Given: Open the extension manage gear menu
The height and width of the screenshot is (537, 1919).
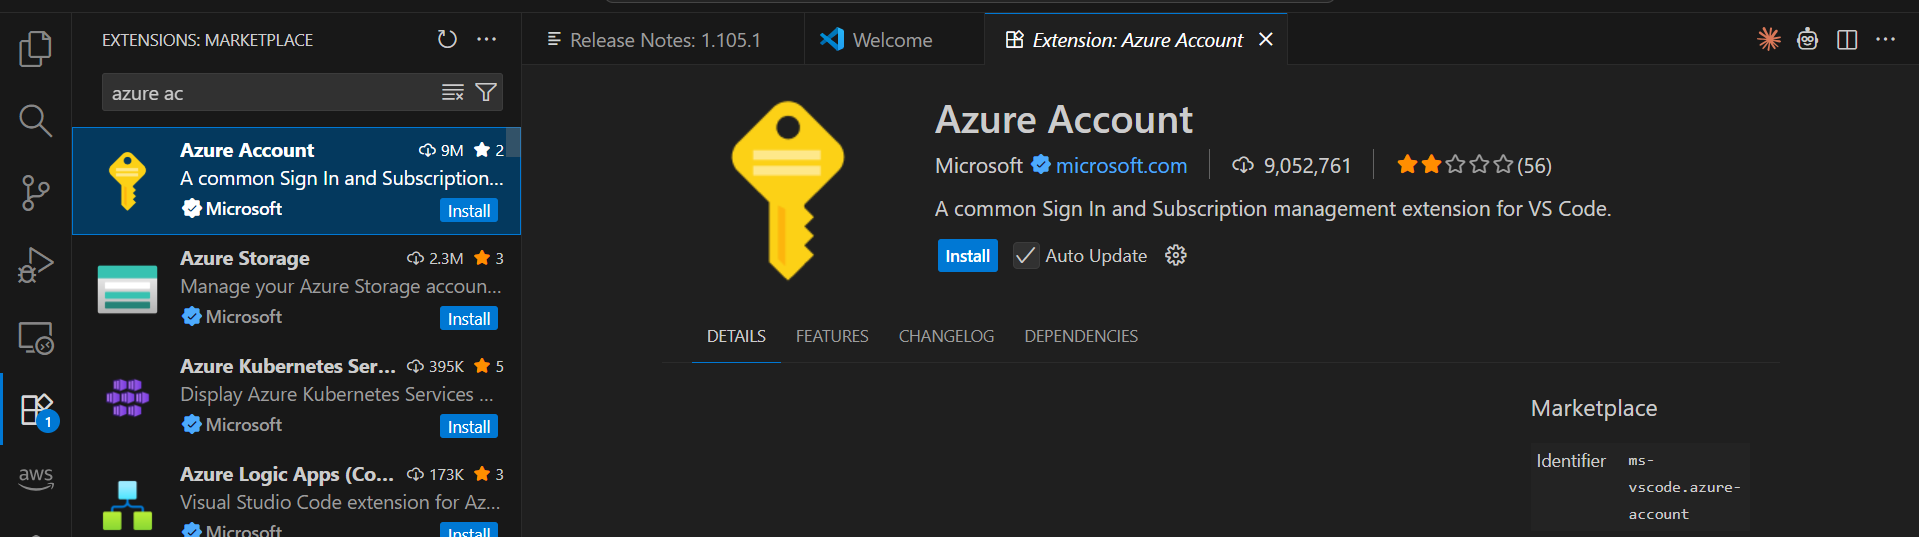Looking at the screenshot, I should [x=1176, y=256].
